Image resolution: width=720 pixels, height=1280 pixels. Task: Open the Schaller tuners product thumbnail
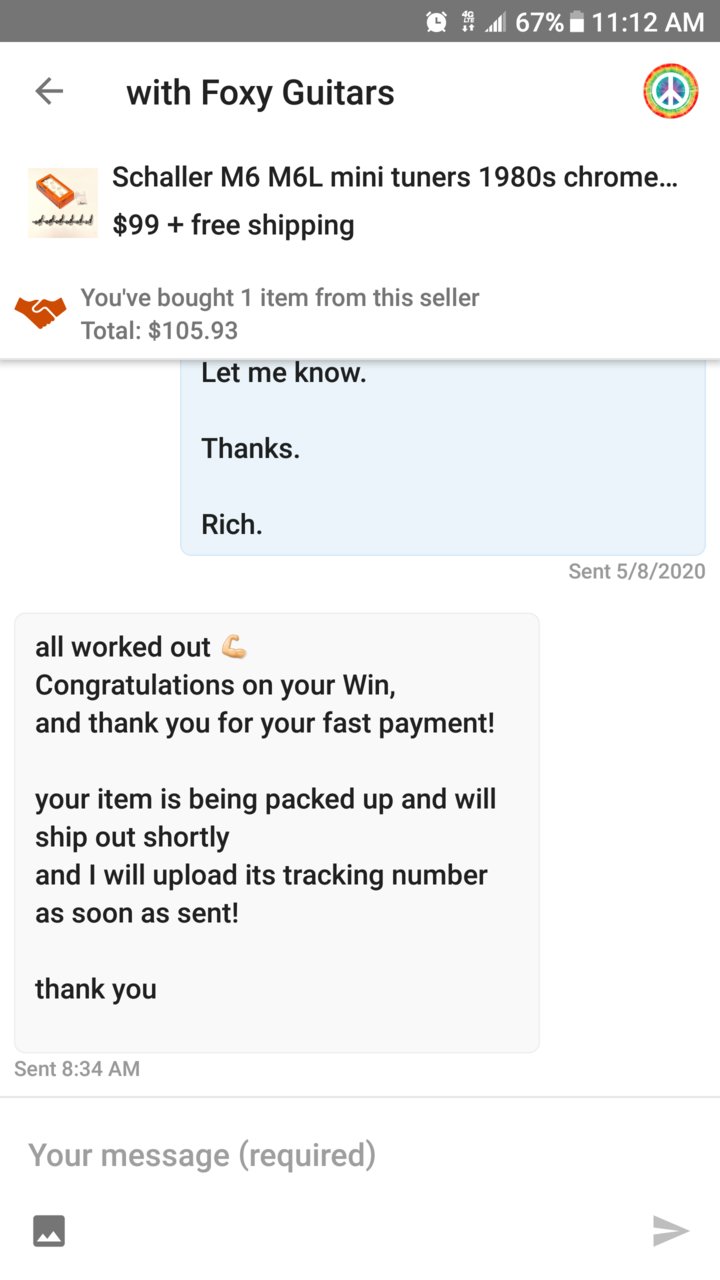click(62, 203)
